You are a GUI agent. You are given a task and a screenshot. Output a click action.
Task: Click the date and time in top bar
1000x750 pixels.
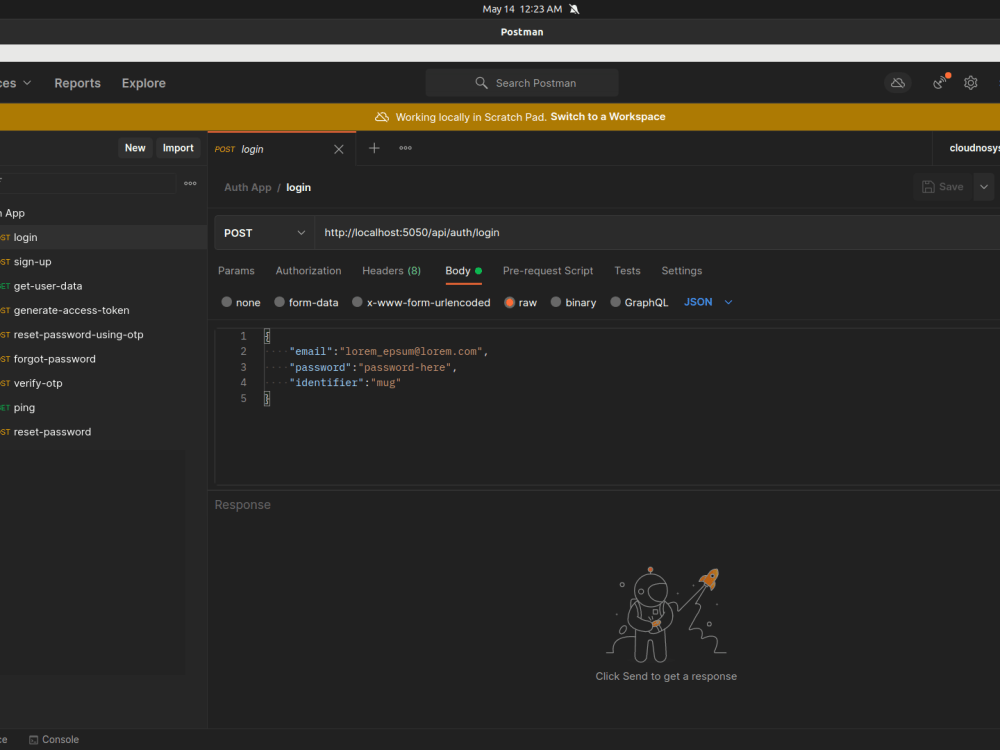[522, 9]
